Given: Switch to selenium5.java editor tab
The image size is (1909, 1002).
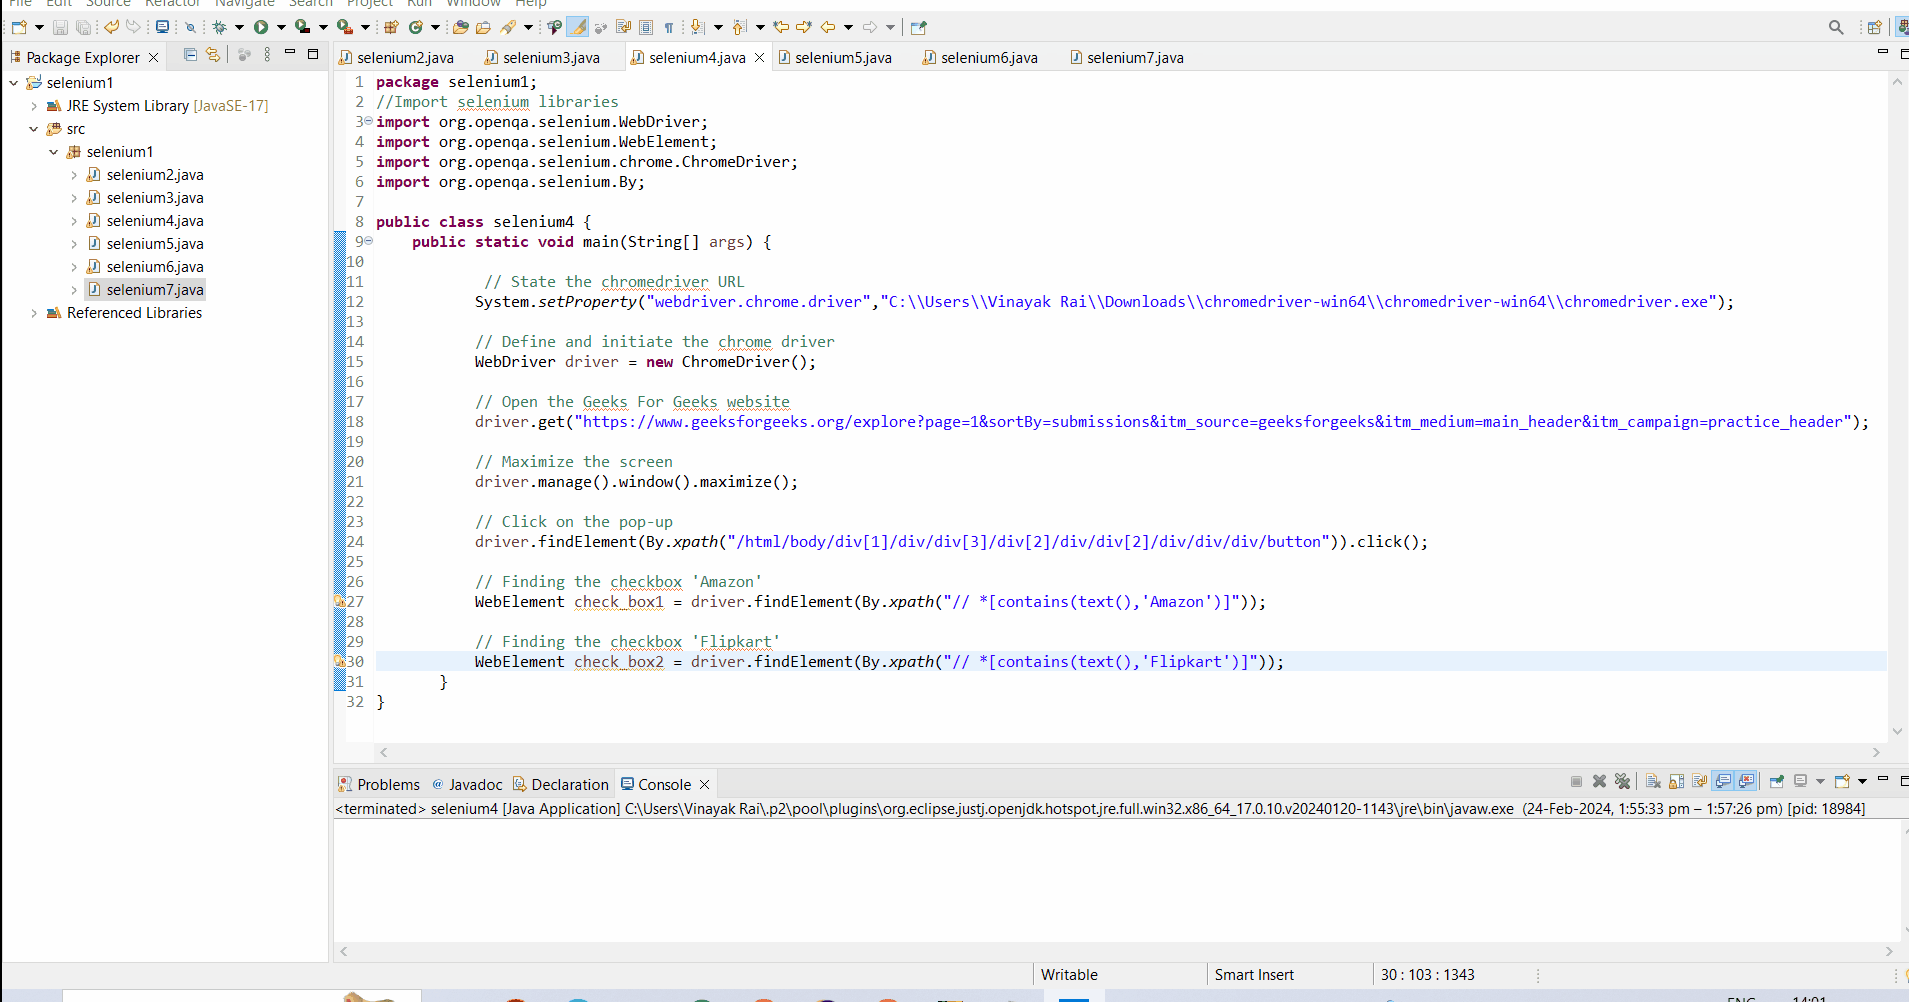Looking at the screenshot, I should tap(835, 58).
